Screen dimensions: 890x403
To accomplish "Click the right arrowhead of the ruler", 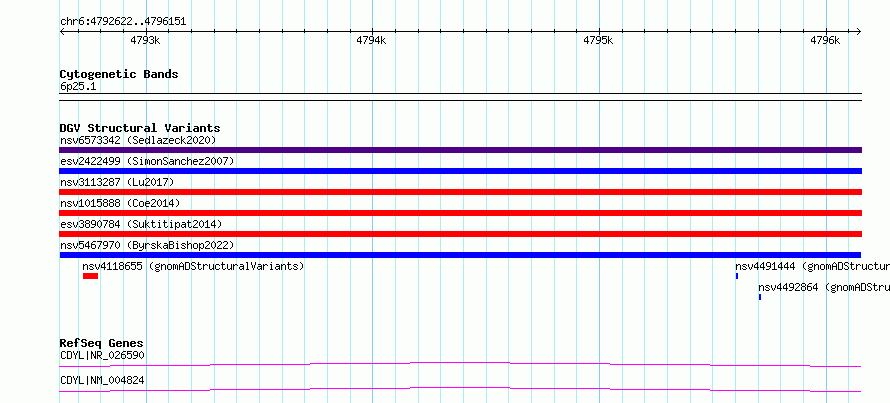I will 859,32.
